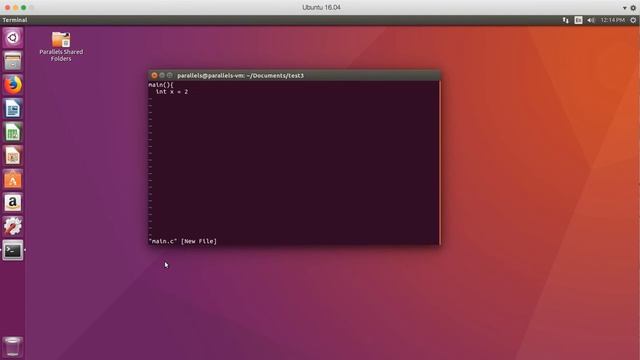Open the network indicator in top panel

[566, 20]
